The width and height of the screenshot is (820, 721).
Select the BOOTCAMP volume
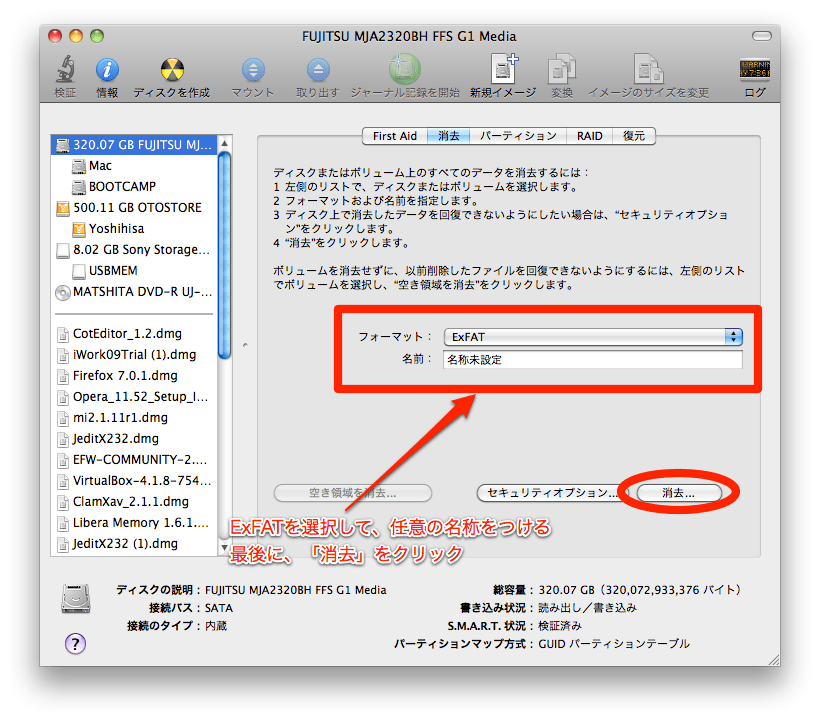134,187
